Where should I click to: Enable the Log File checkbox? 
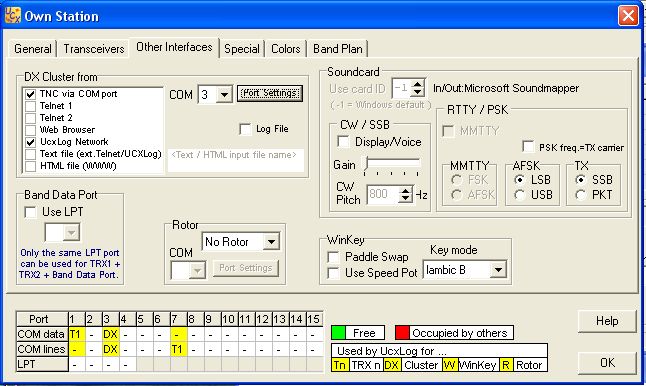click(245, 129)
